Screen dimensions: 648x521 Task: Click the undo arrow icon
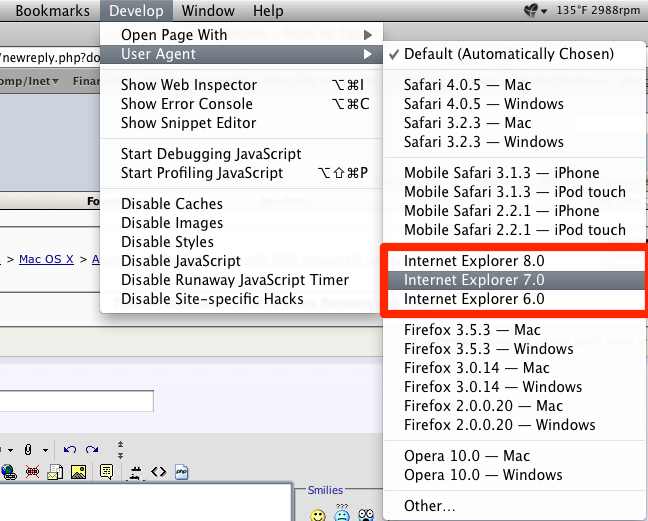coord(70,450)
